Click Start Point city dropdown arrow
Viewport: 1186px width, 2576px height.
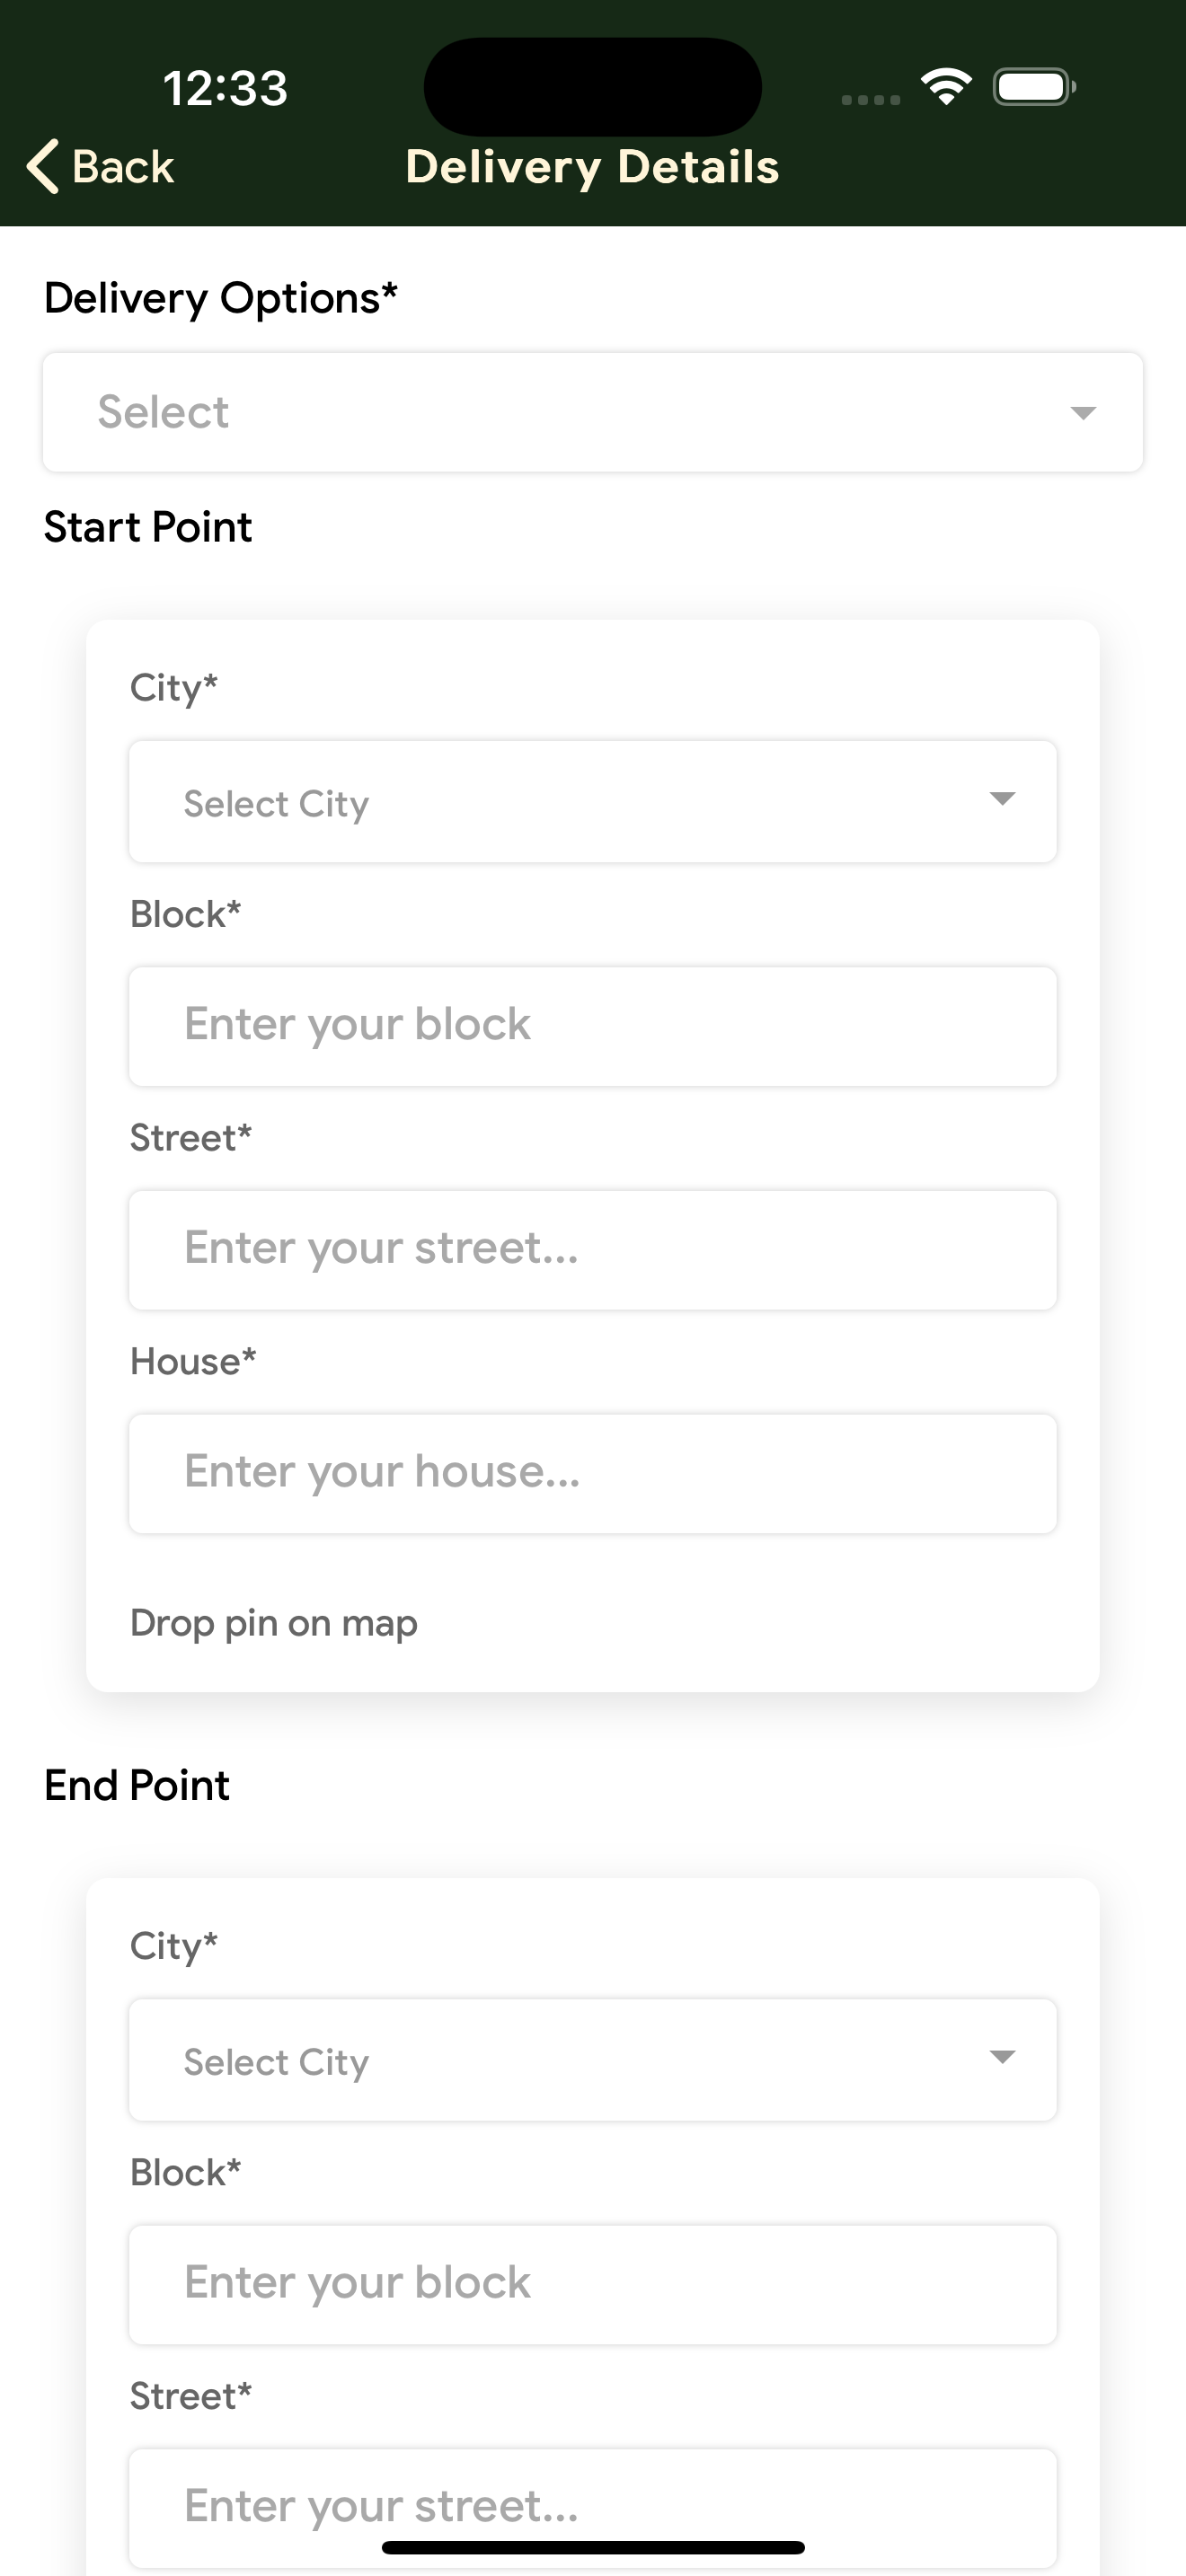click(1002, 798)
